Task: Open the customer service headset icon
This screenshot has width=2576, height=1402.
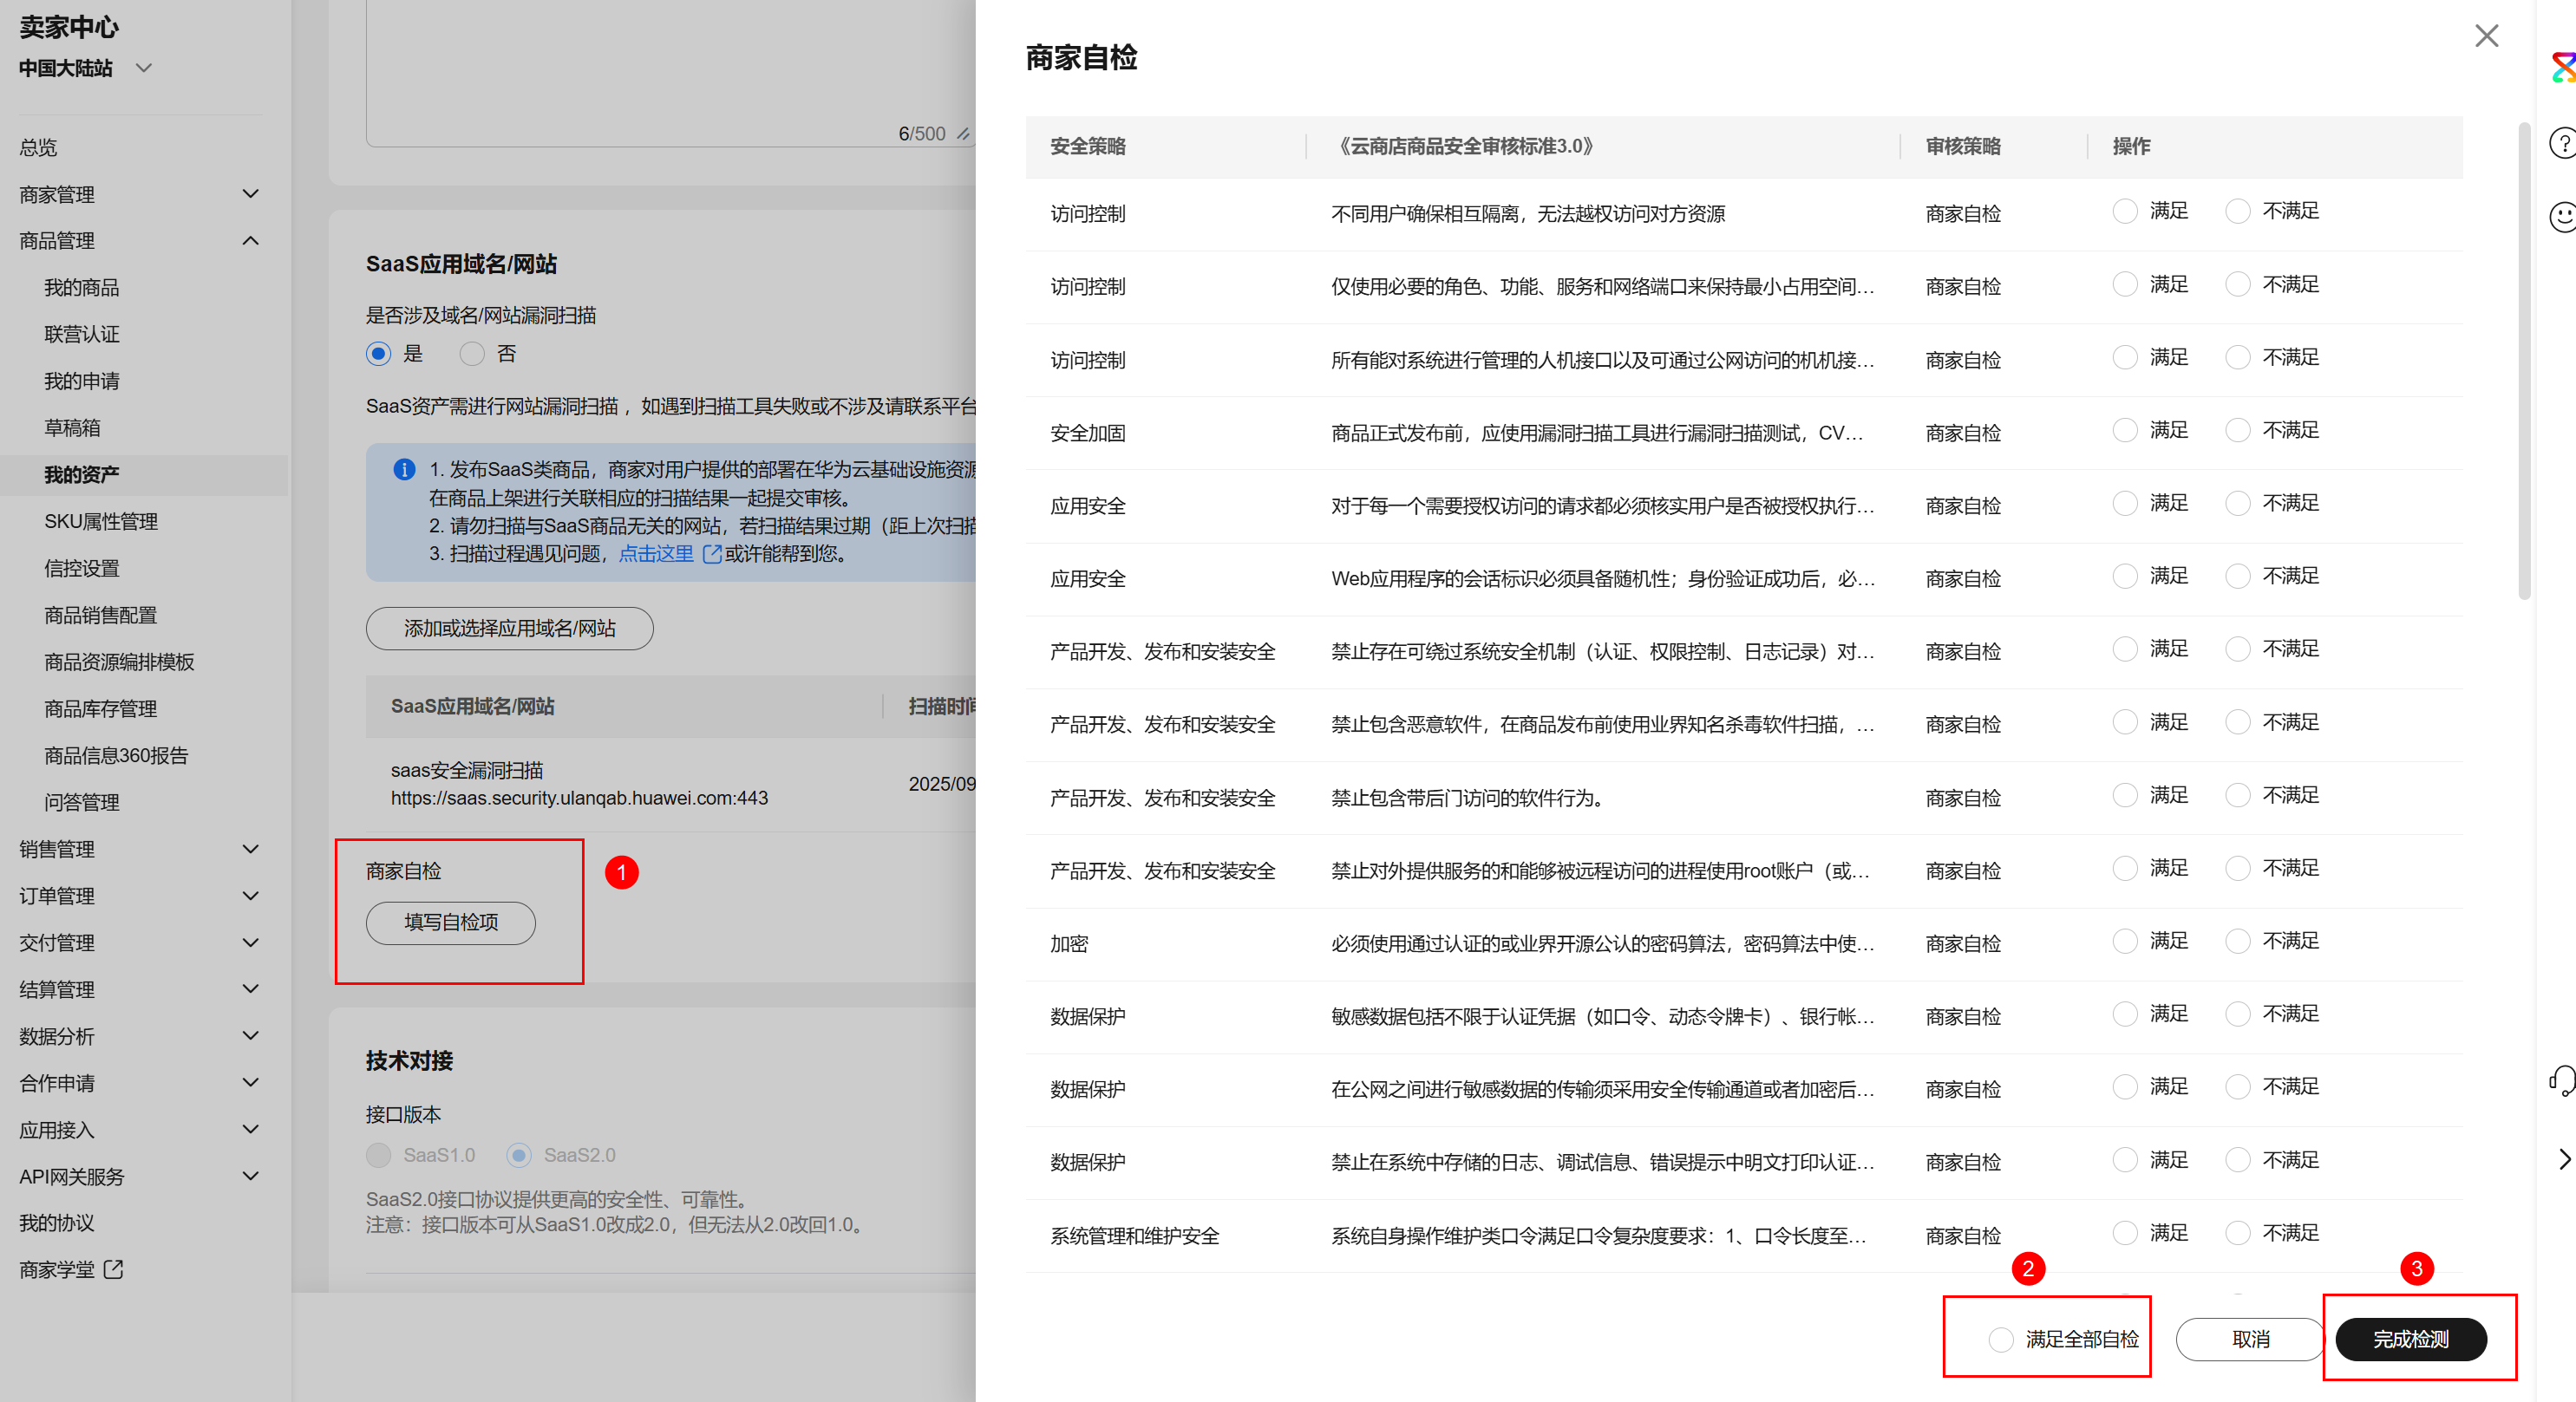Action: click(2562, 1080)
